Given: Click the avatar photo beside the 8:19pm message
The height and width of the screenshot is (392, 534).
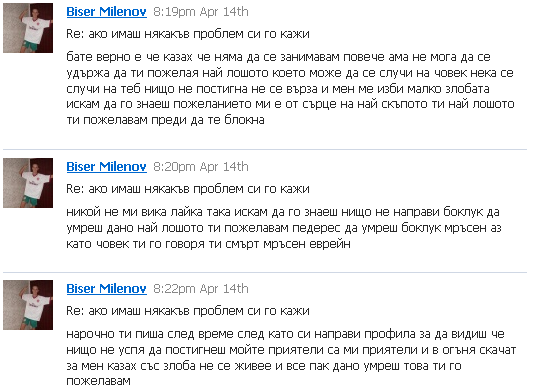Looking at the screenshot, I should pyautogui.click(x=28, y=28).
